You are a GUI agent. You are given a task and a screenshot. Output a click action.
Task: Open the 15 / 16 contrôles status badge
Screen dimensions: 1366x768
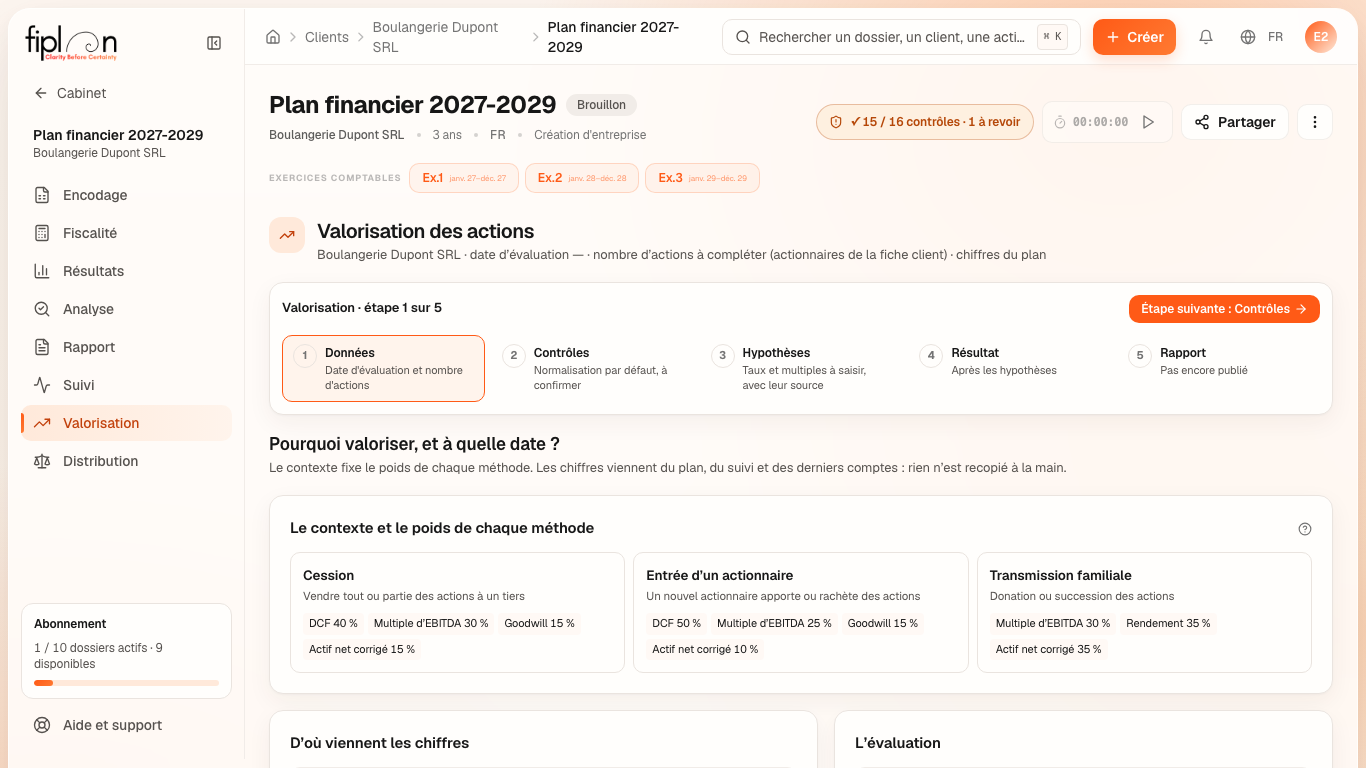[925, 122]
